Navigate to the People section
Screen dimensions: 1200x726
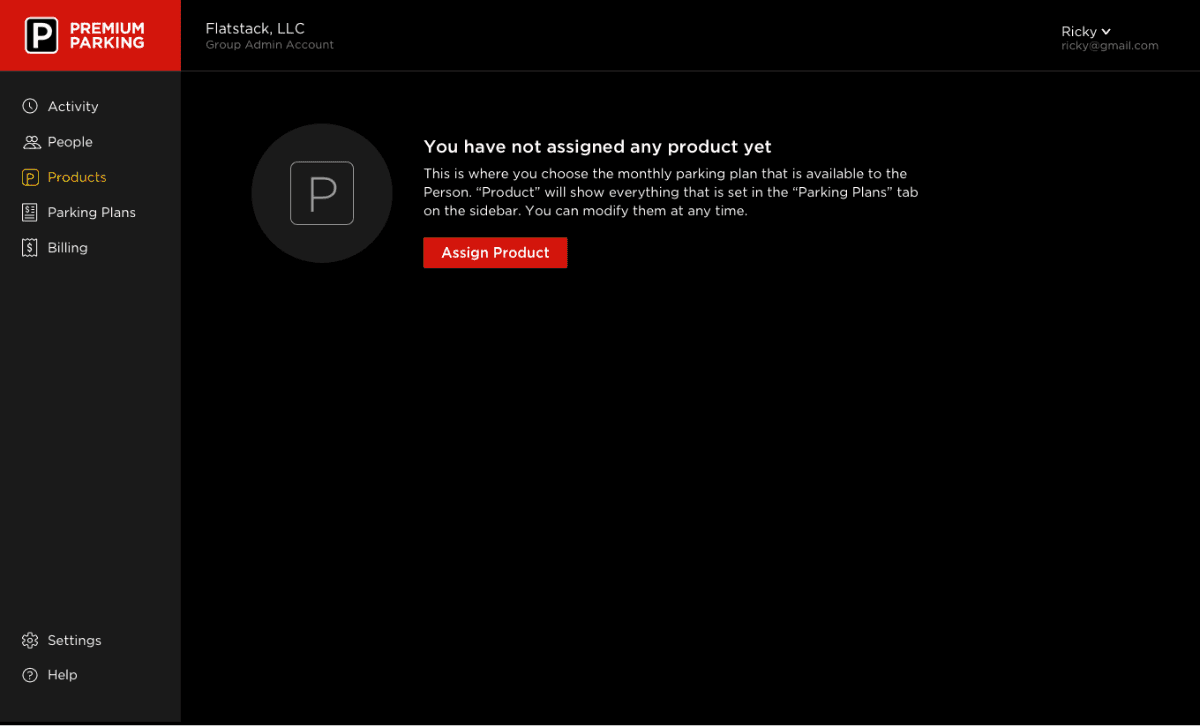pos(68,141)
